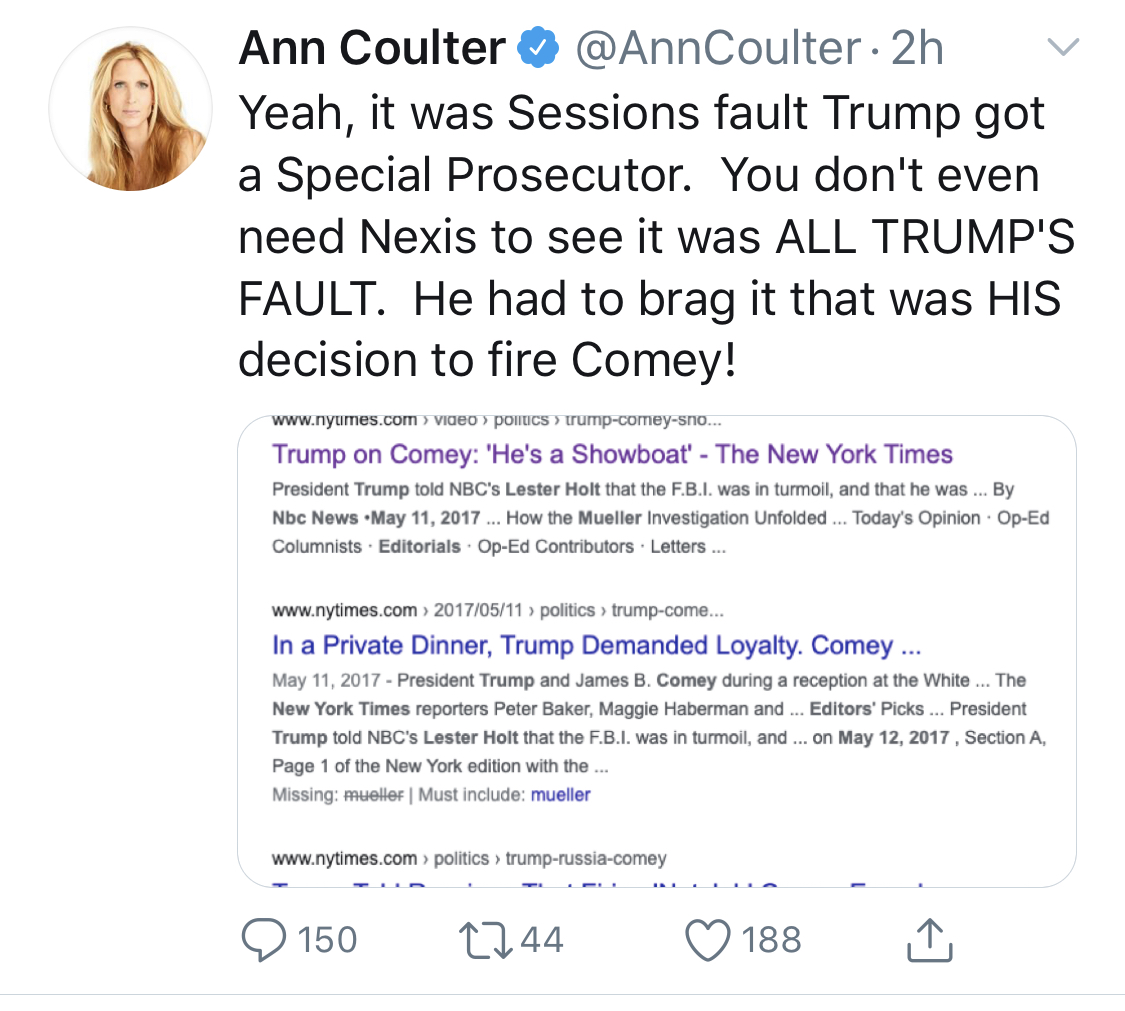The image size is (1125, 1011).
Task: Click the @AnnCoulter handle
Action: click(x=716, y=48)
